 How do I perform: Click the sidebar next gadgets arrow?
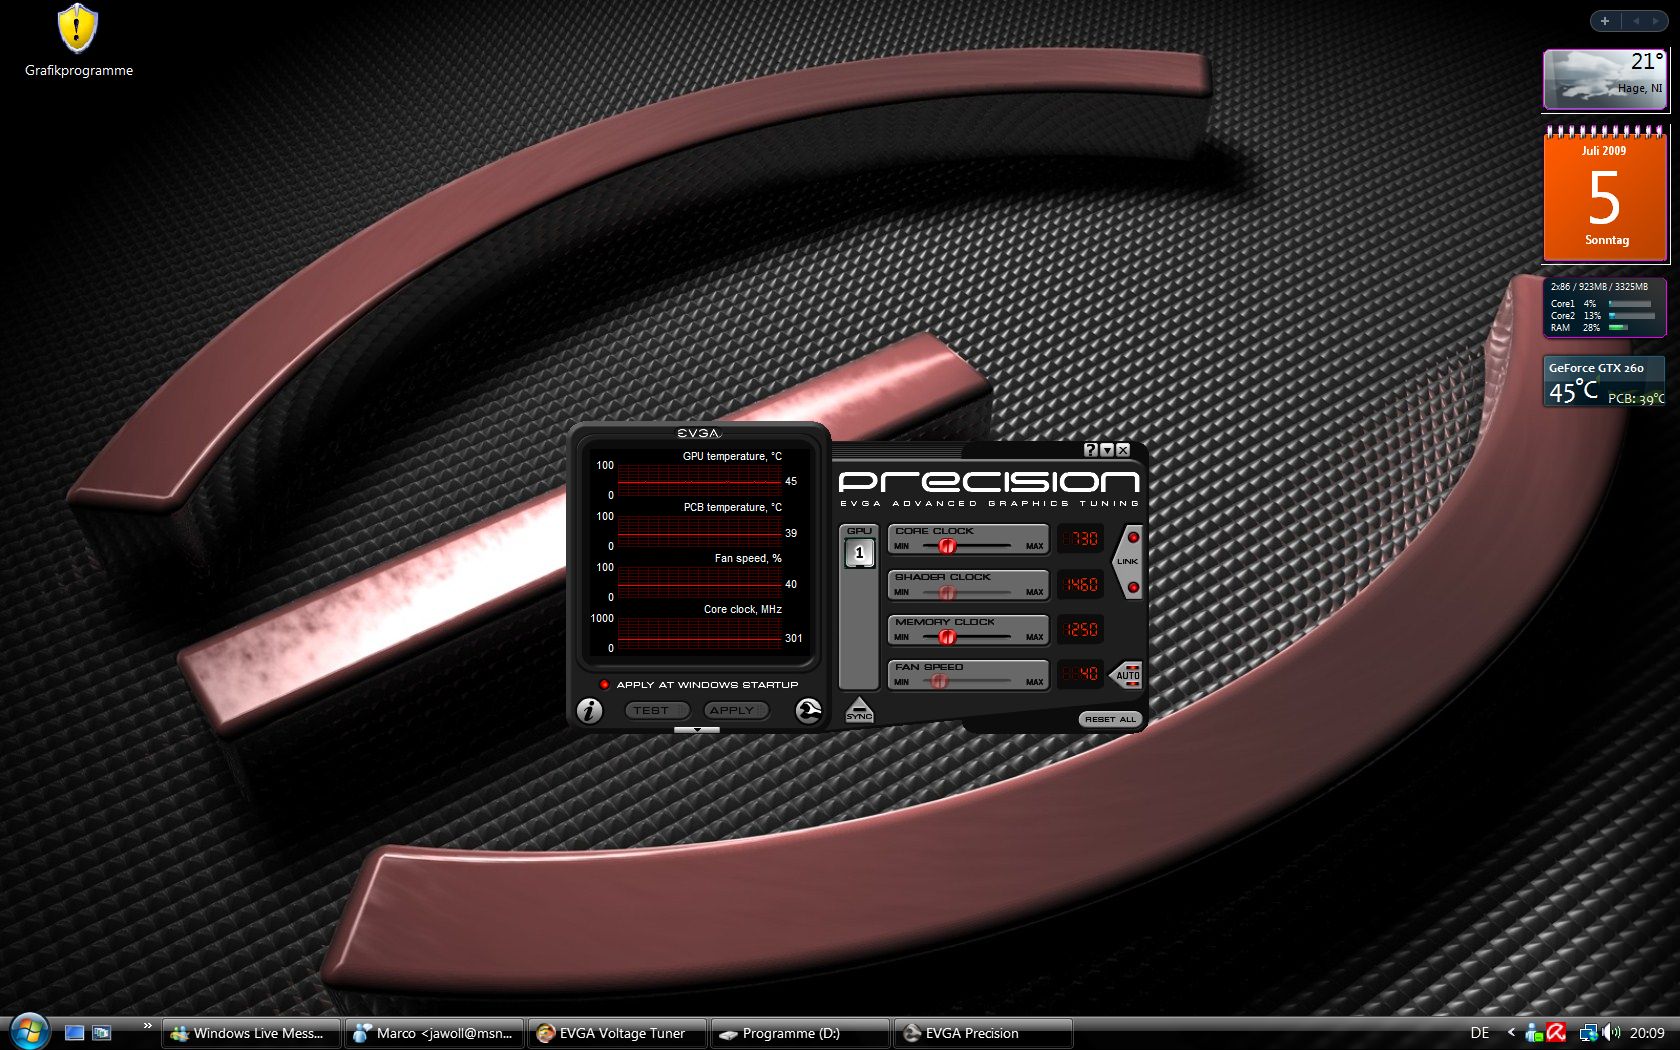[x=1655, y=21]
